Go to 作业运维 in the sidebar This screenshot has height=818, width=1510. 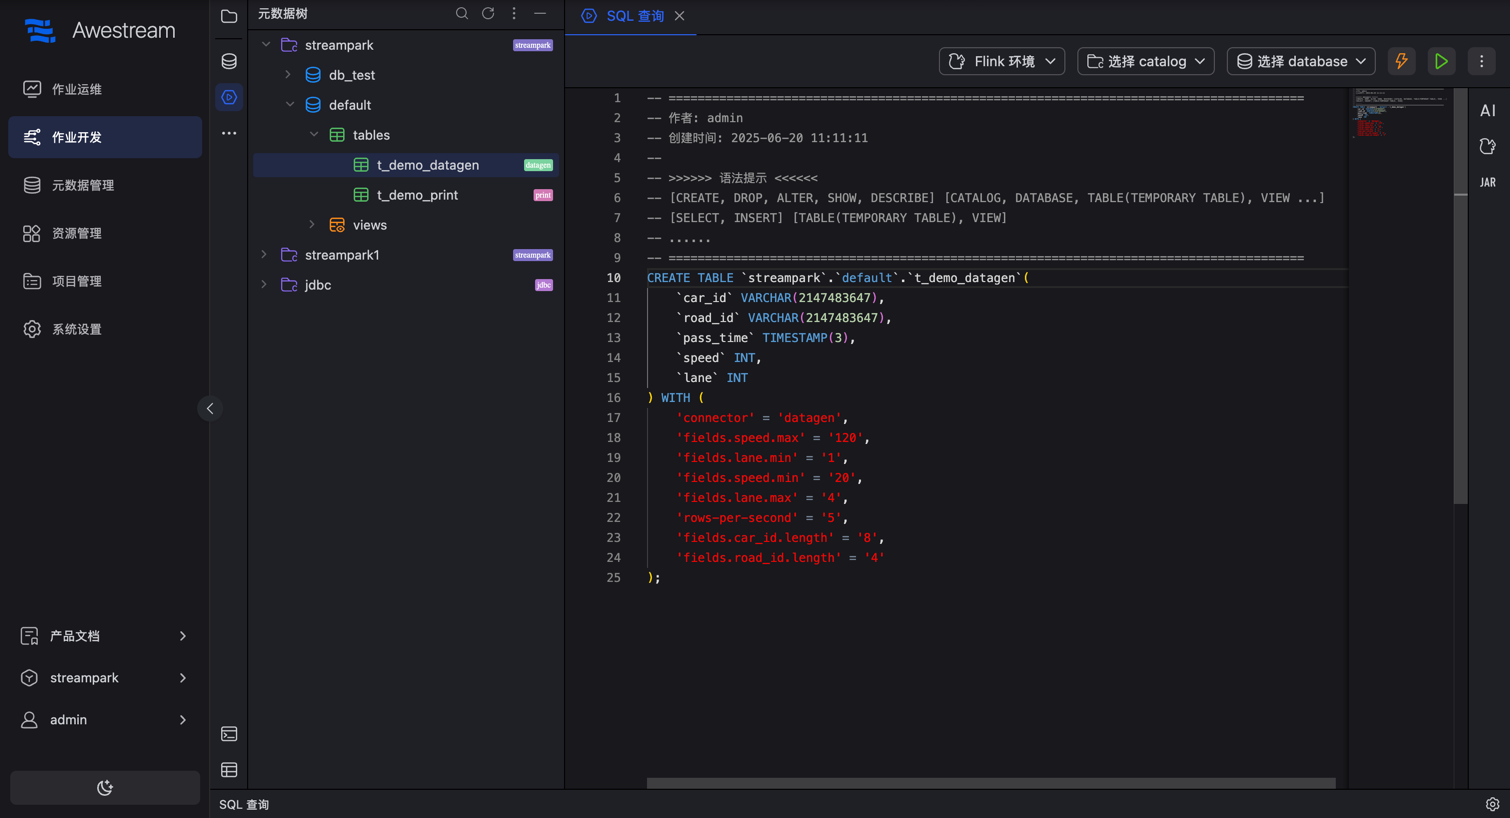pyautogui.click(x=77, y=89)
